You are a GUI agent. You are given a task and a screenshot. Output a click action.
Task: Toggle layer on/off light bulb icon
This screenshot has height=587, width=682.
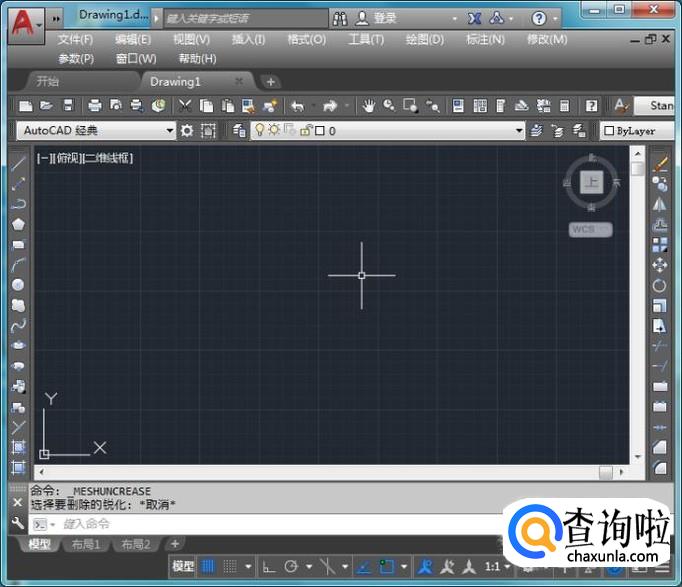pos(258,130)
